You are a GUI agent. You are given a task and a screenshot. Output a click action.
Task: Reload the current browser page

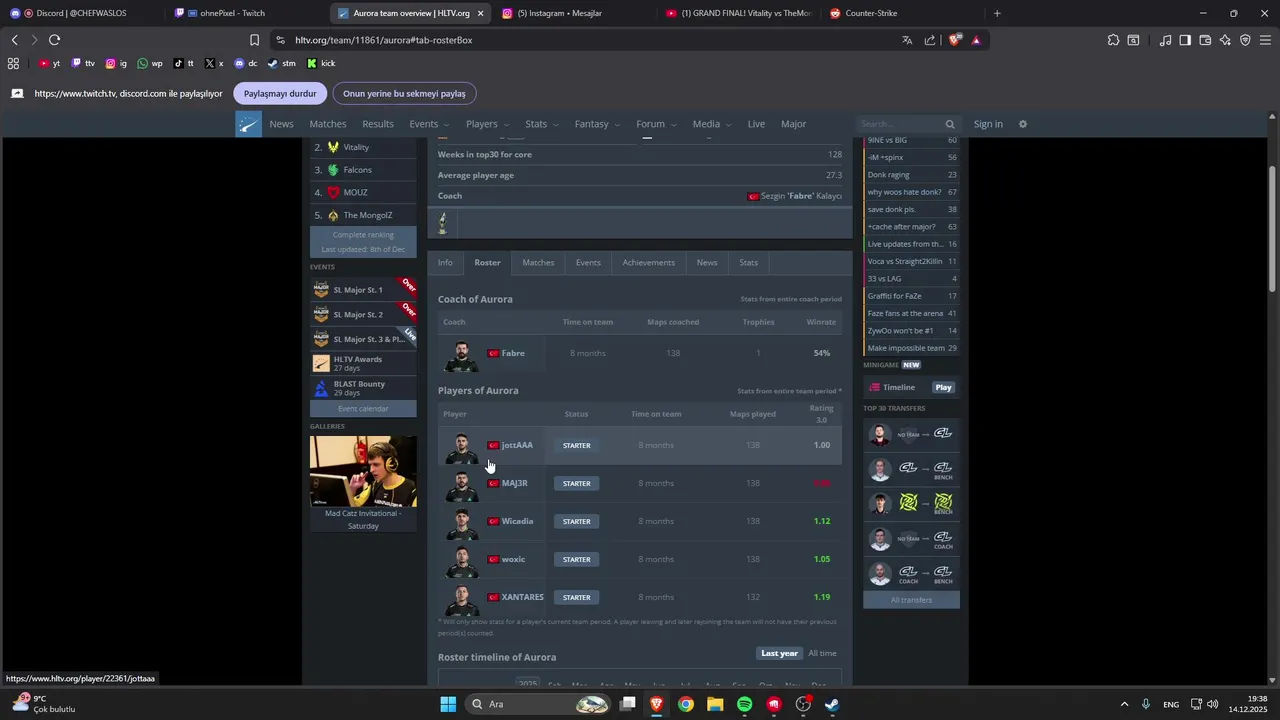coord(54,40)
